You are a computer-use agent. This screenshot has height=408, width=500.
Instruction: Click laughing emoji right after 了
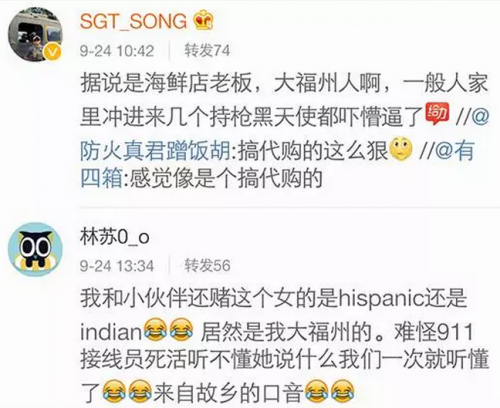[114, 390]
